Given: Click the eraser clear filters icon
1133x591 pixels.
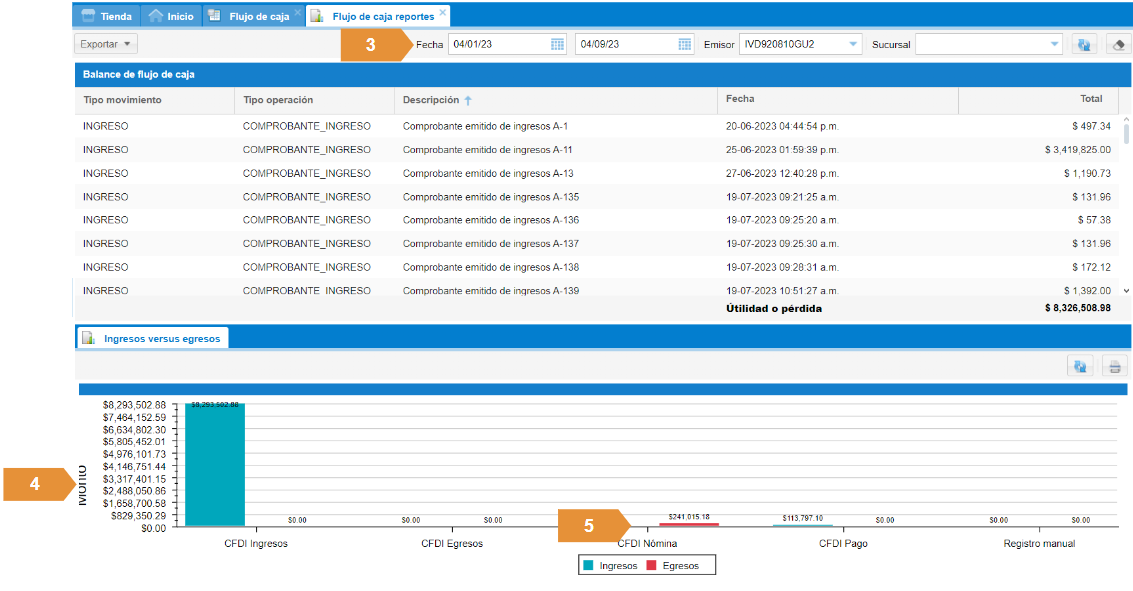Looking at the screenshot, I should 1119,44.
